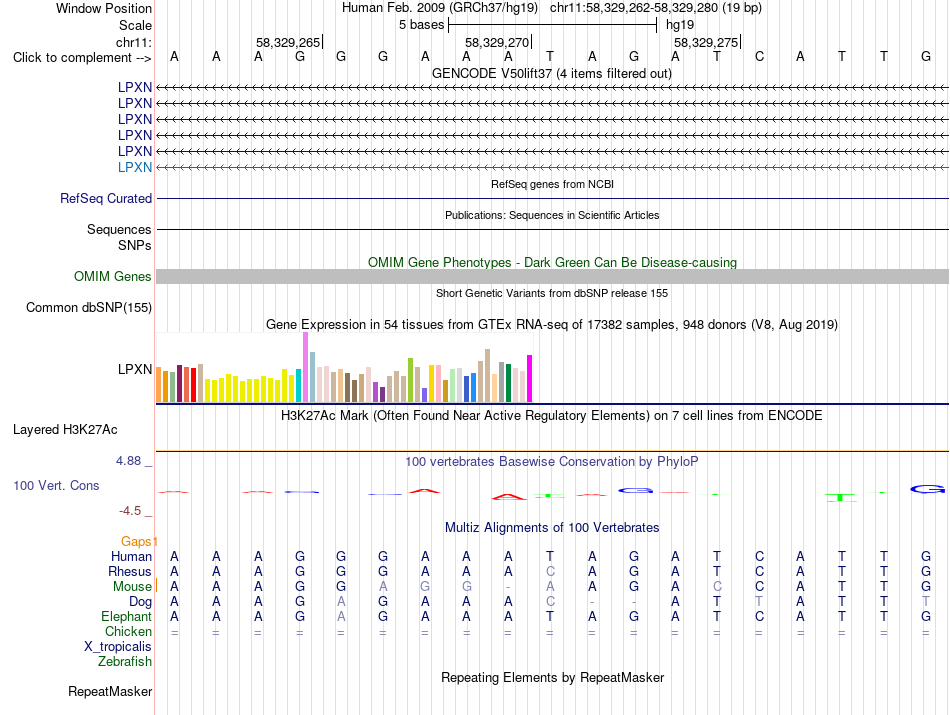Select the Elephant alignment row label
Screen dimensions: 950x715
click(x=126, y=616)
